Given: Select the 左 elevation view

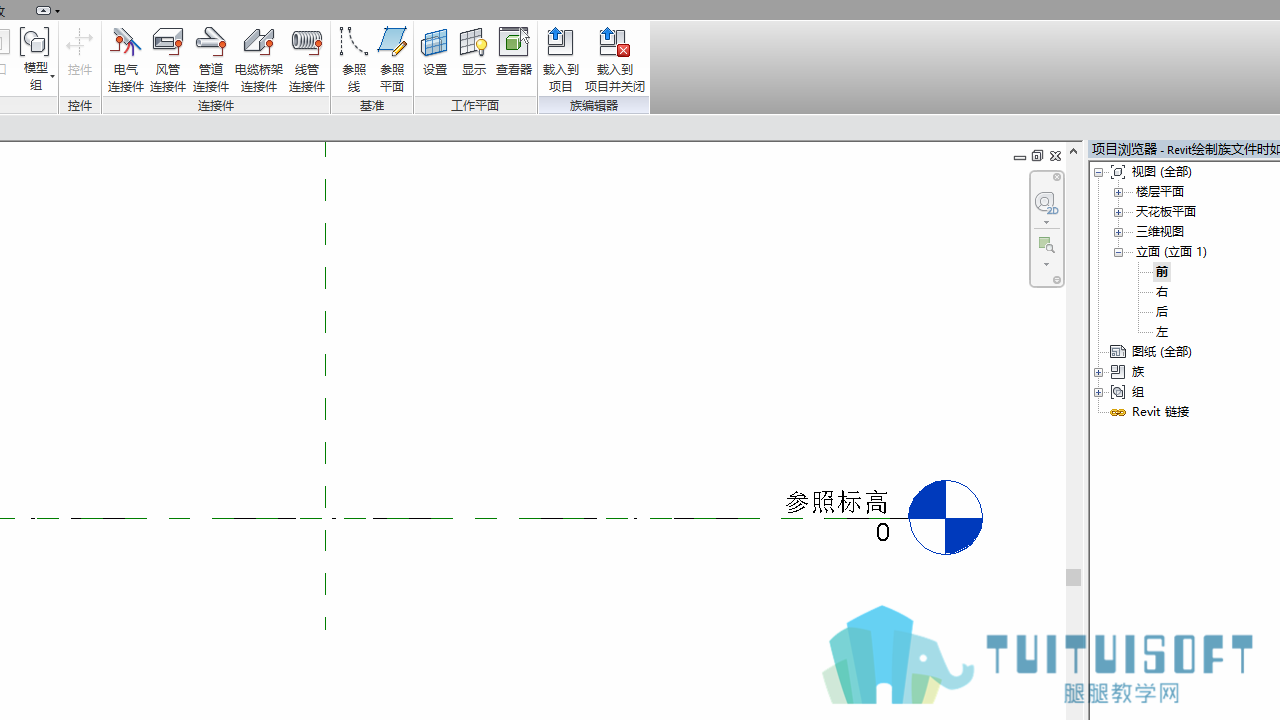Looking at the screenshot, I should pos(1162,332).
